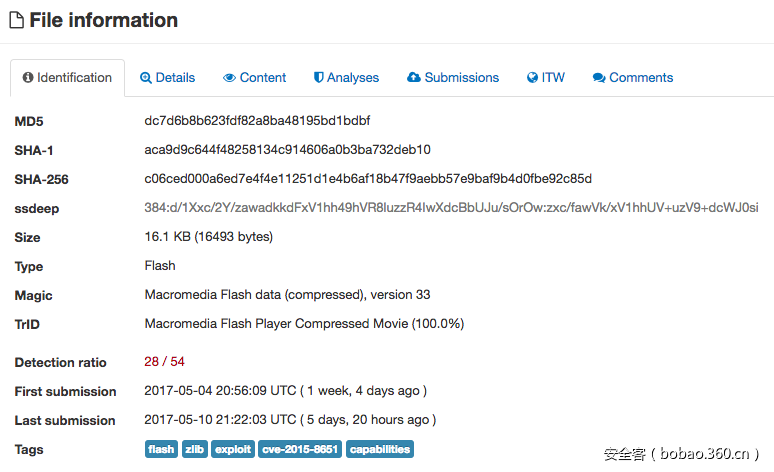Click the exploit tag
774x472 pixels.
coord(233,450)
